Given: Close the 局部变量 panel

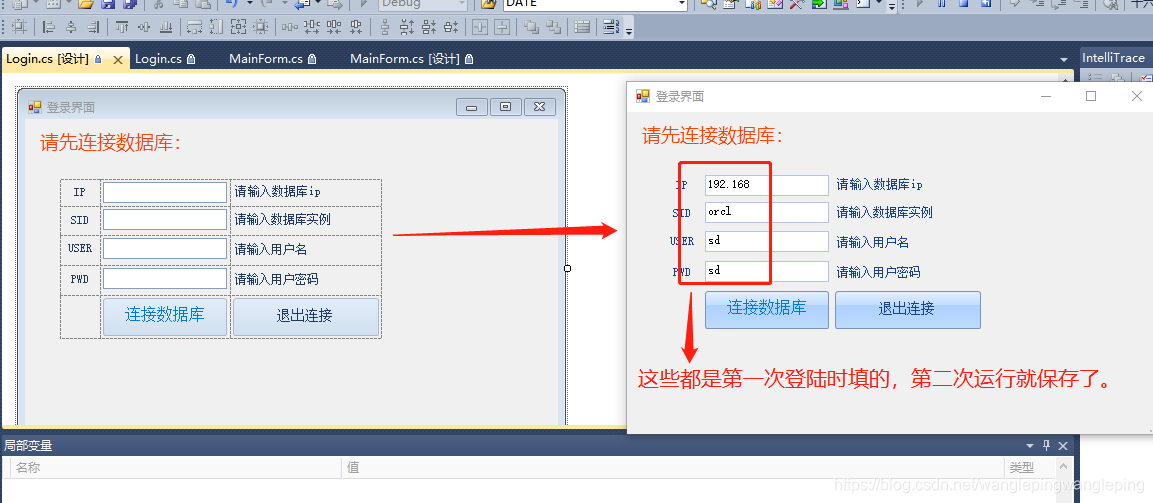Looking at the screenshot, I should [1063, 446].
